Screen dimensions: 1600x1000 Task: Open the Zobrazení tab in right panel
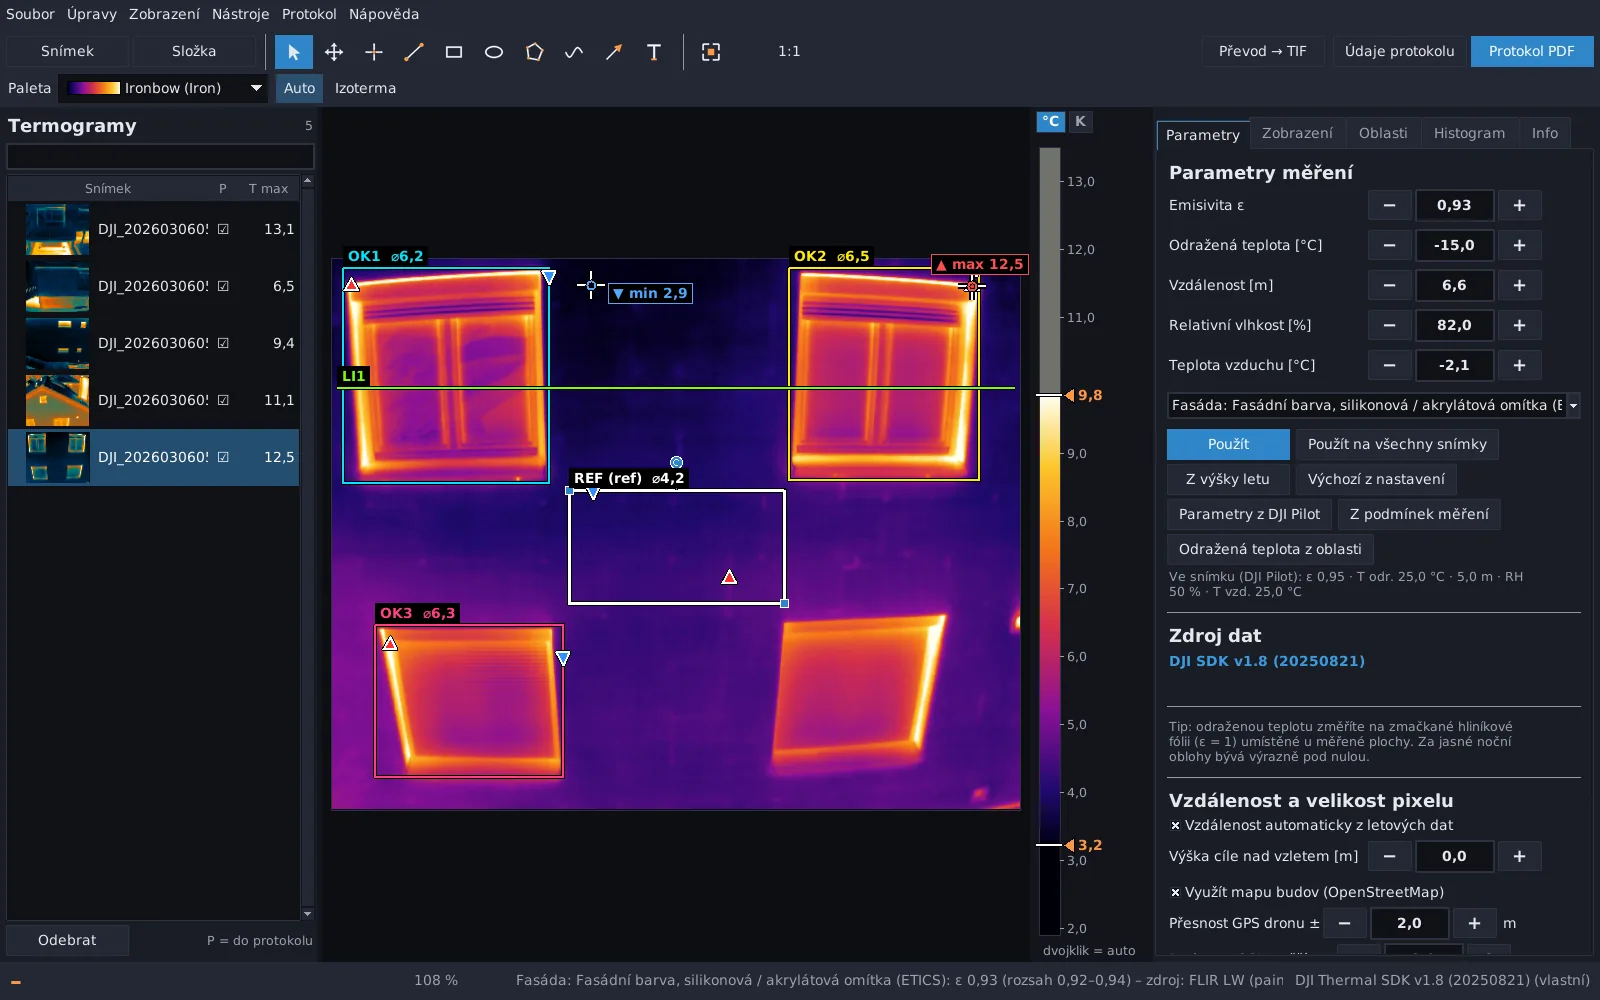click(1297, 133)
